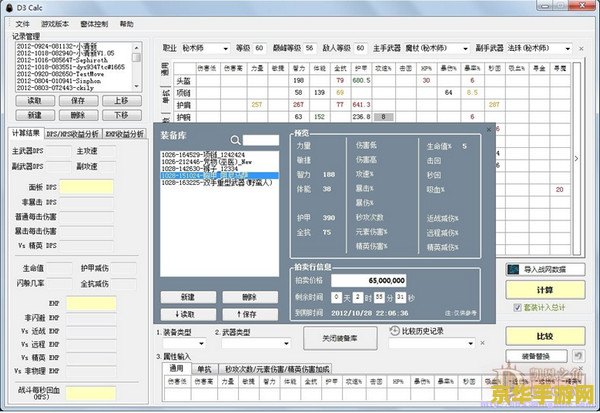The height and width of the screenshot is (413, 600).
Task: Click ↑保存 button in 装备库 panel
Action: pyautogui.click(x=250, y=314)
